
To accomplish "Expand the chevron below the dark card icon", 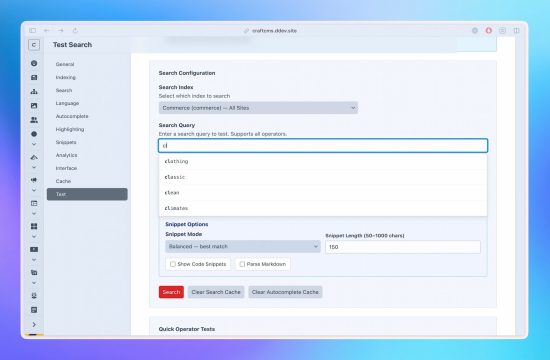I will click(x=34, y=260).
